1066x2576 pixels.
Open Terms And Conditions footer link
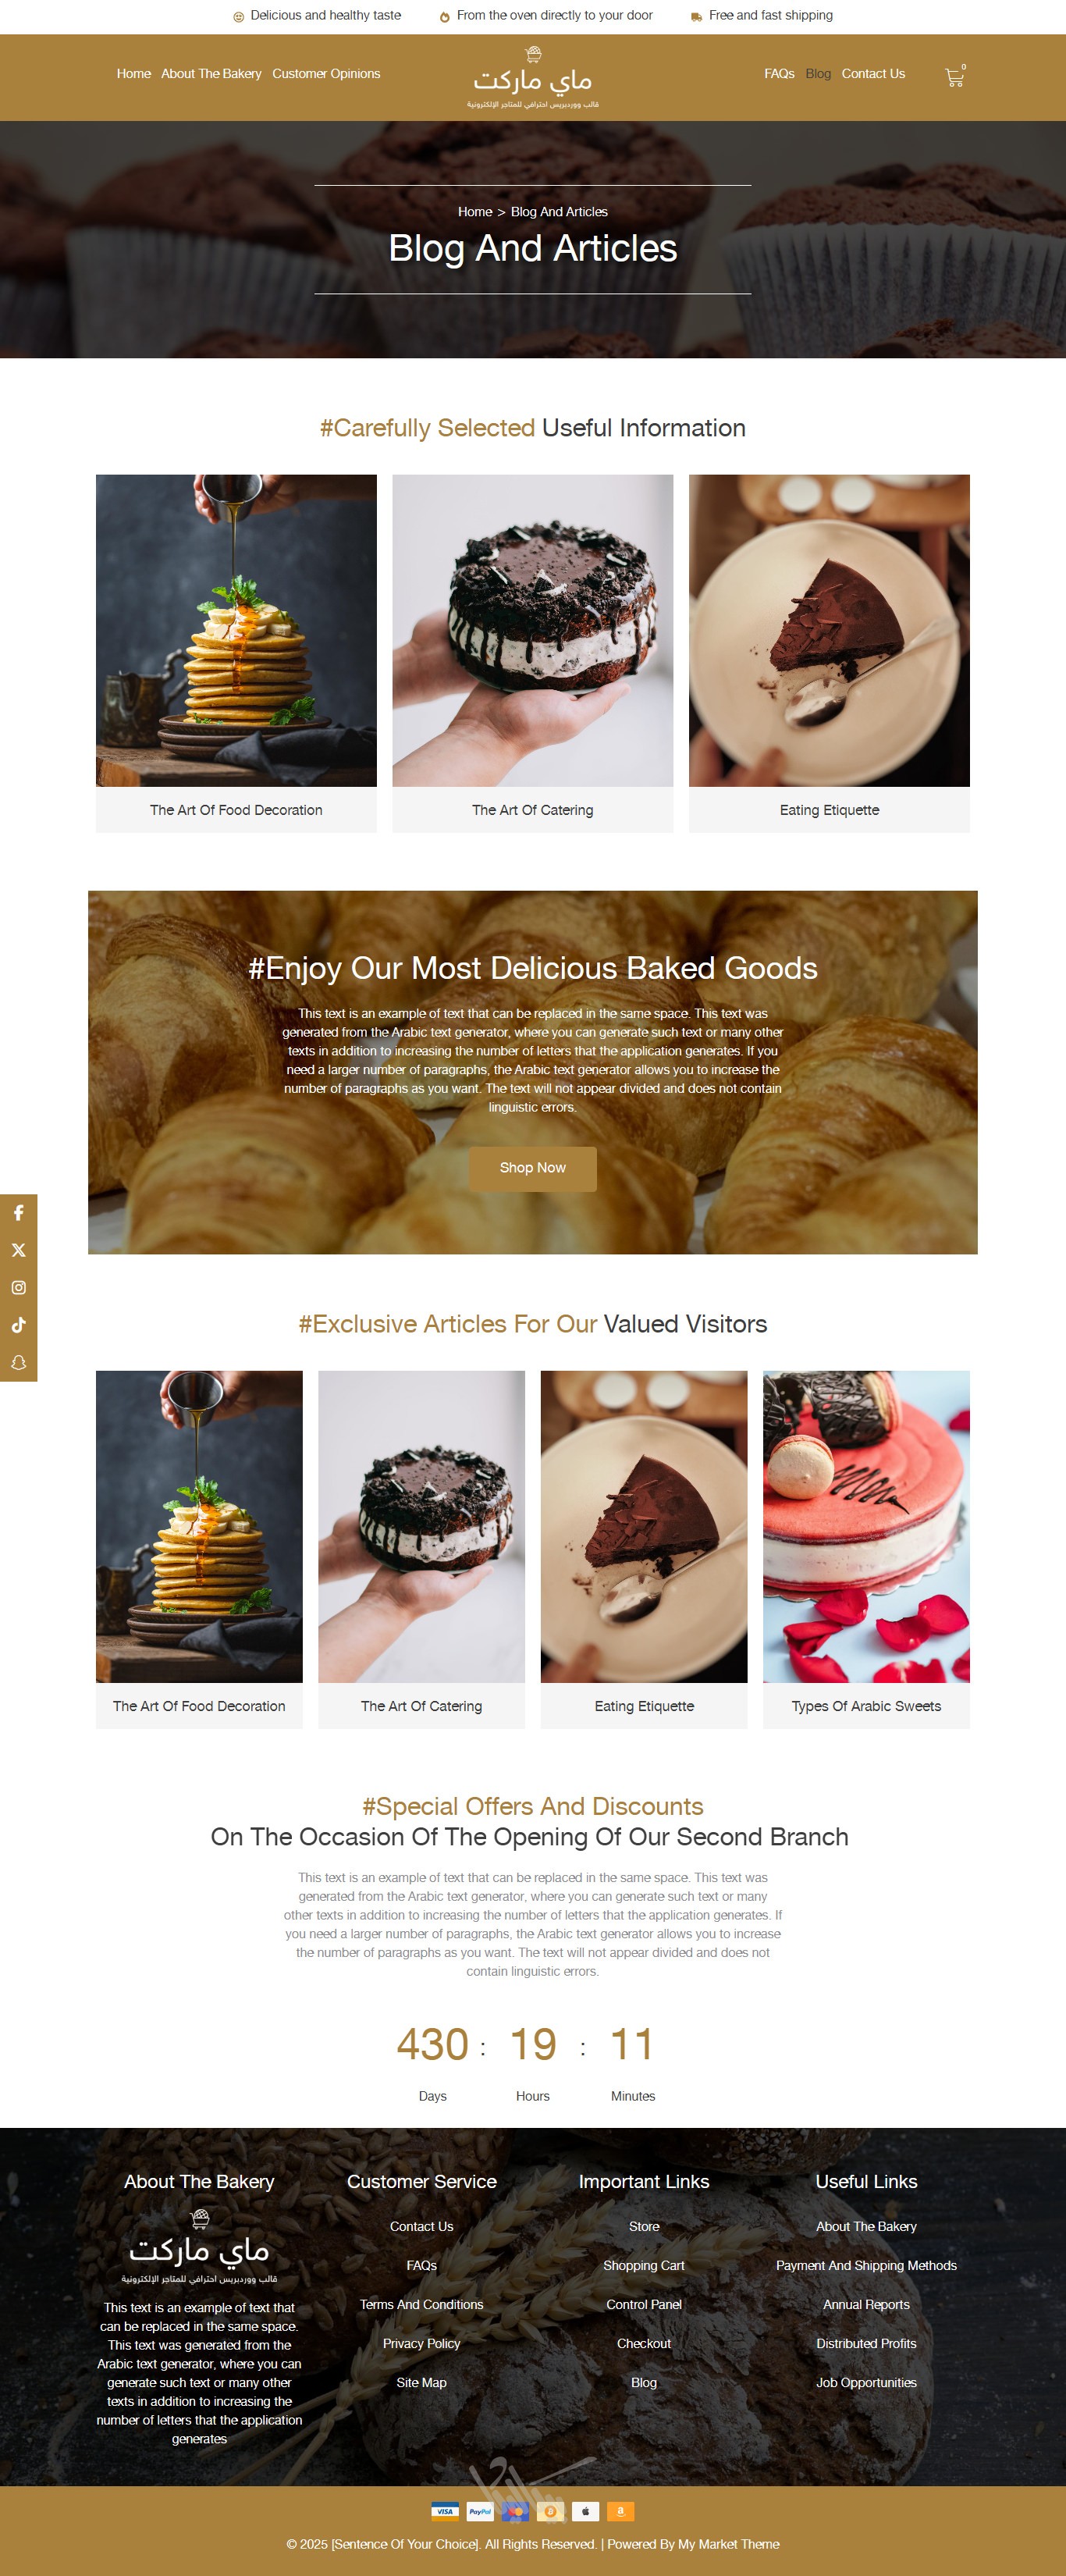coord(421,2304)
